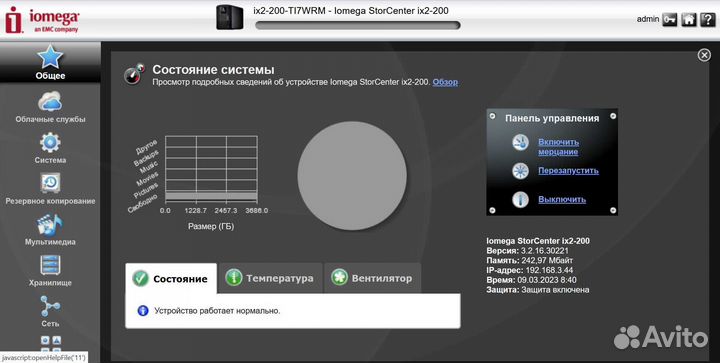720x363 pixels.
Task: Click the storage usage pie chart
Action: [352, 176]
